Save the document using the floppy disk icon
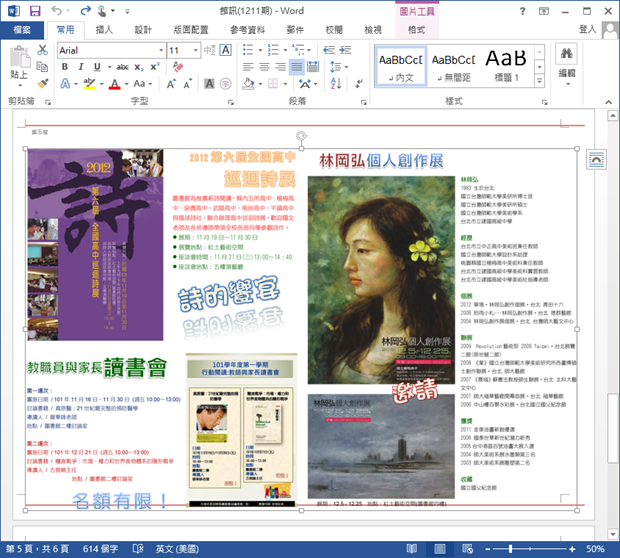The image size is (620, 558). pos(35,11)
